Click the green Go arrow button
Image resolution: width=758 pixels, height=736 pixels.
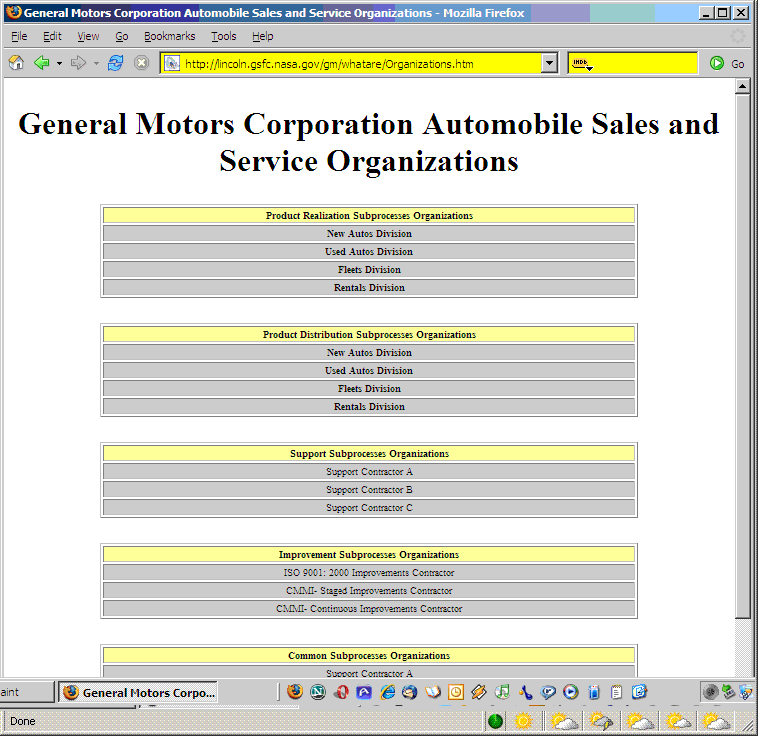[x=716, y=63]
